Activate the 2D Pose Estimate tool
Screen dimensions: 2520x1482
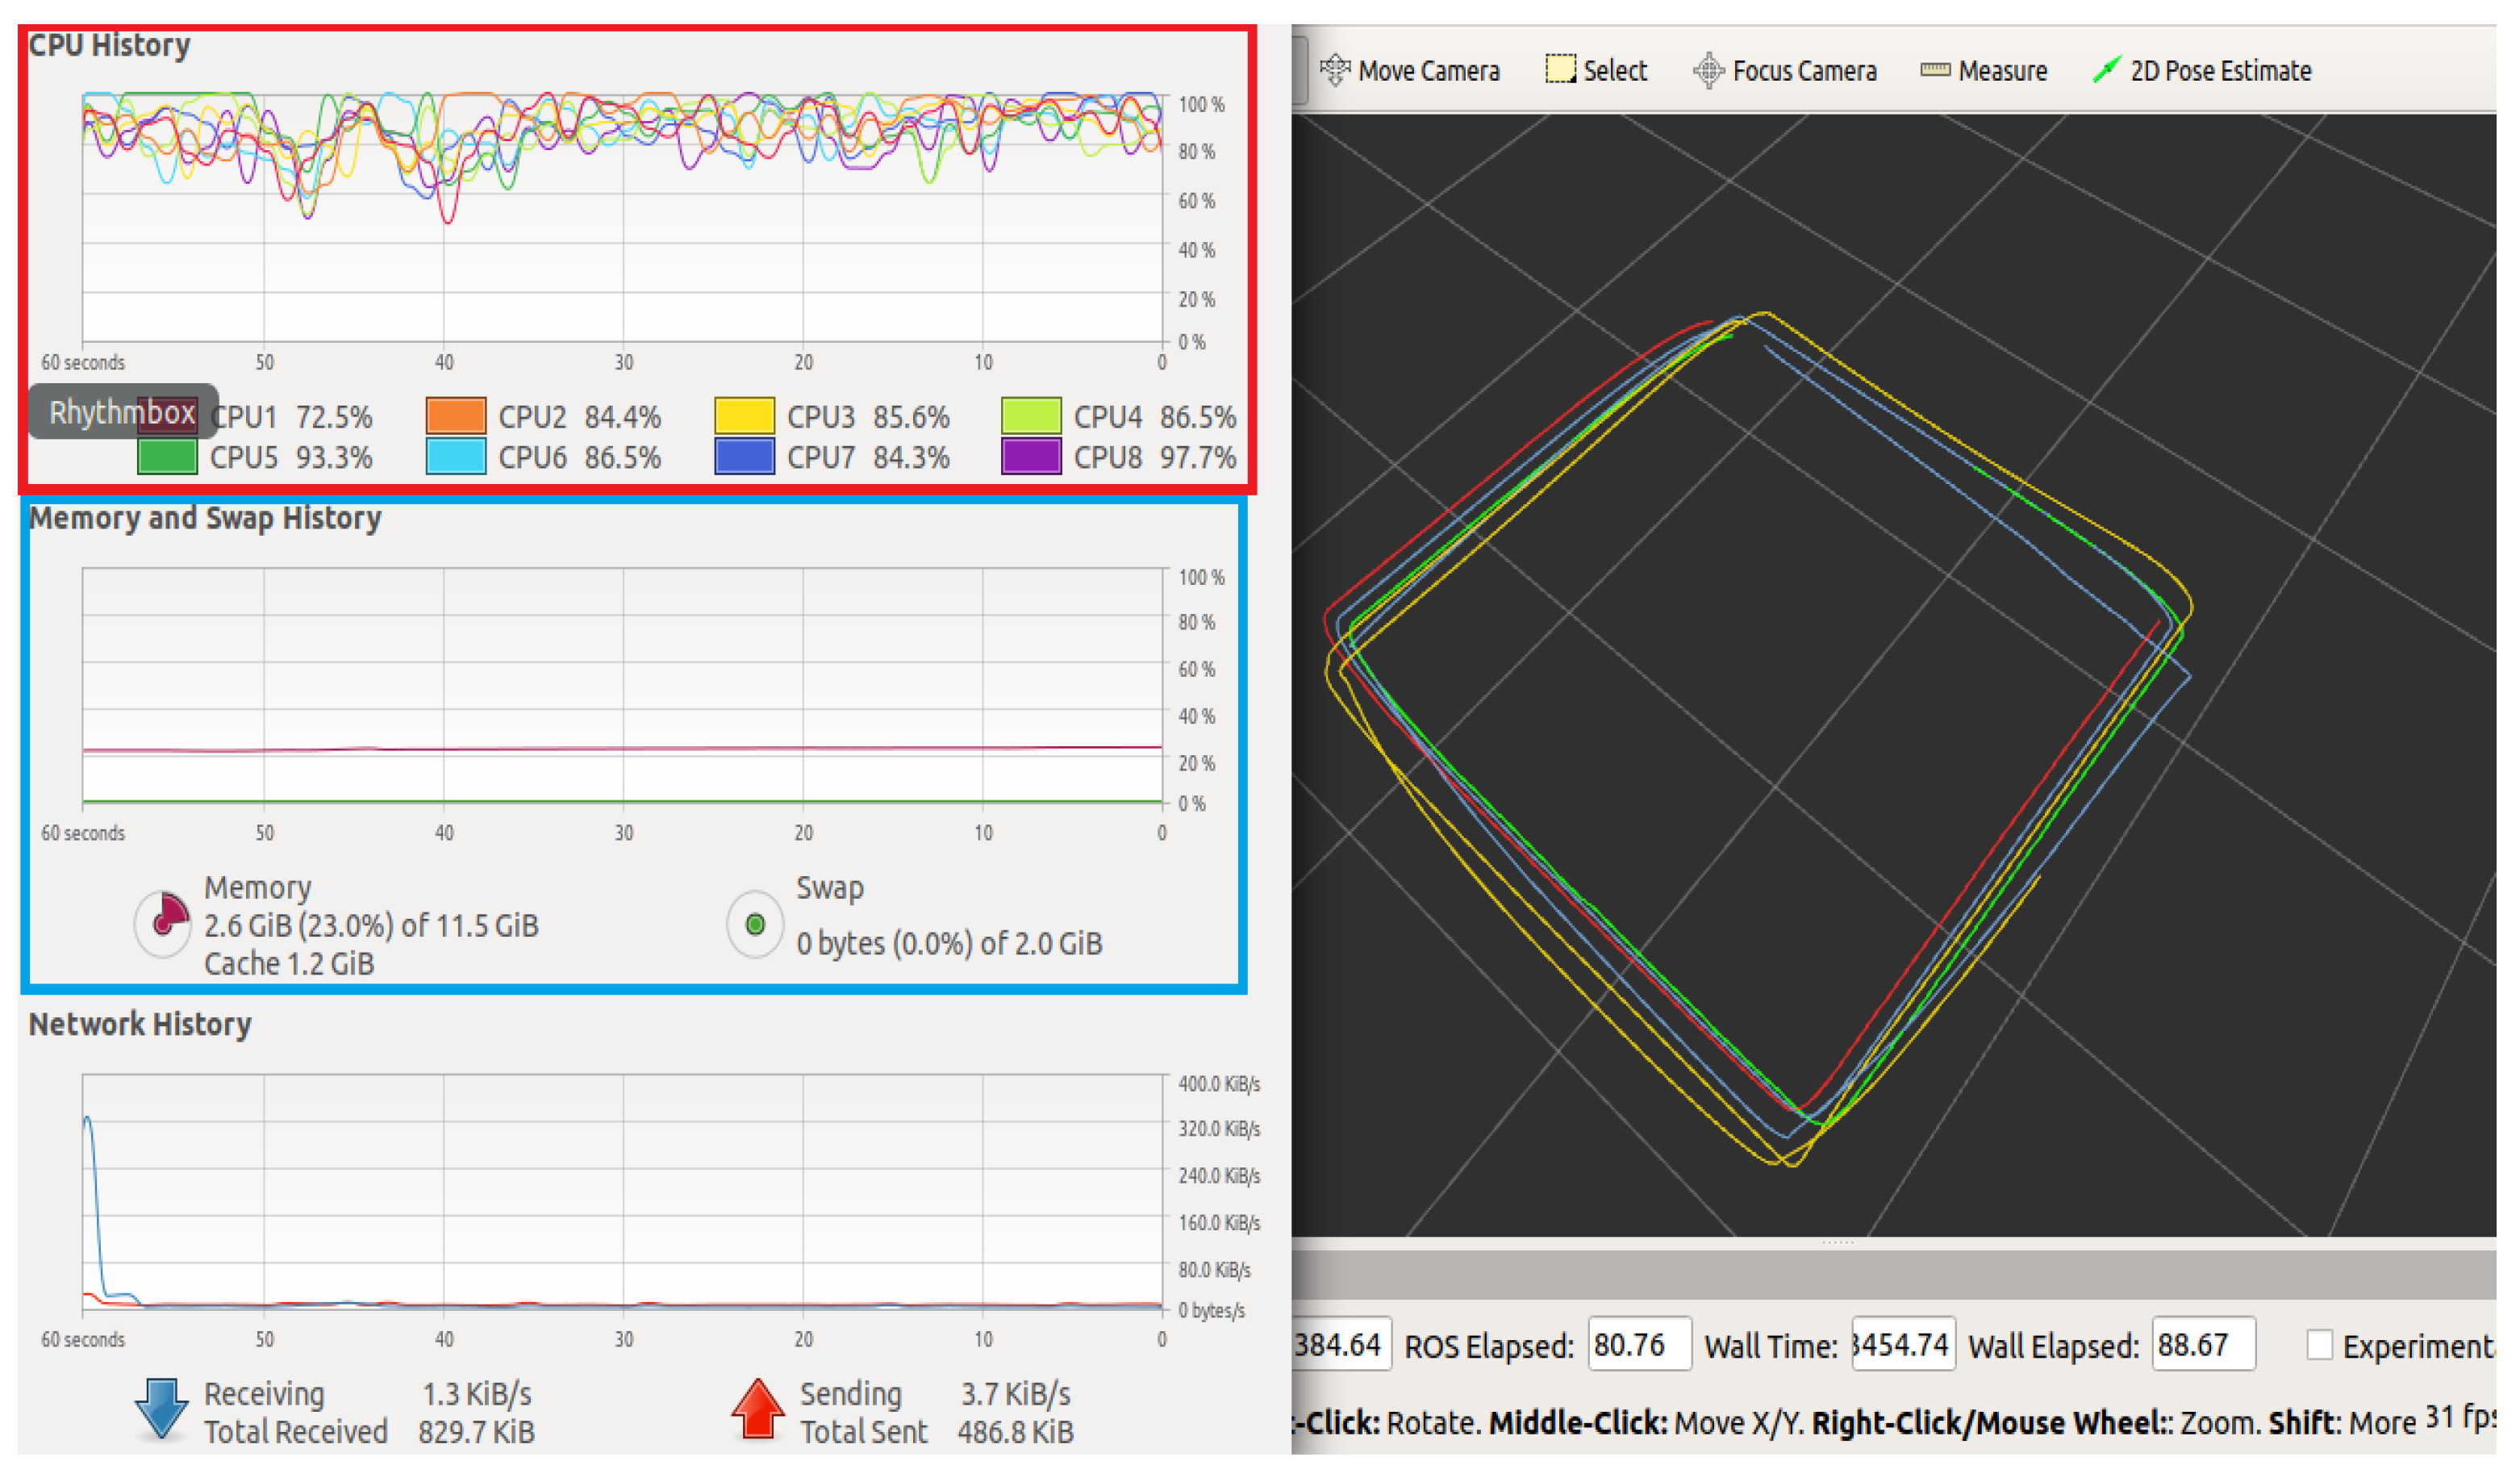(2201, 71)
